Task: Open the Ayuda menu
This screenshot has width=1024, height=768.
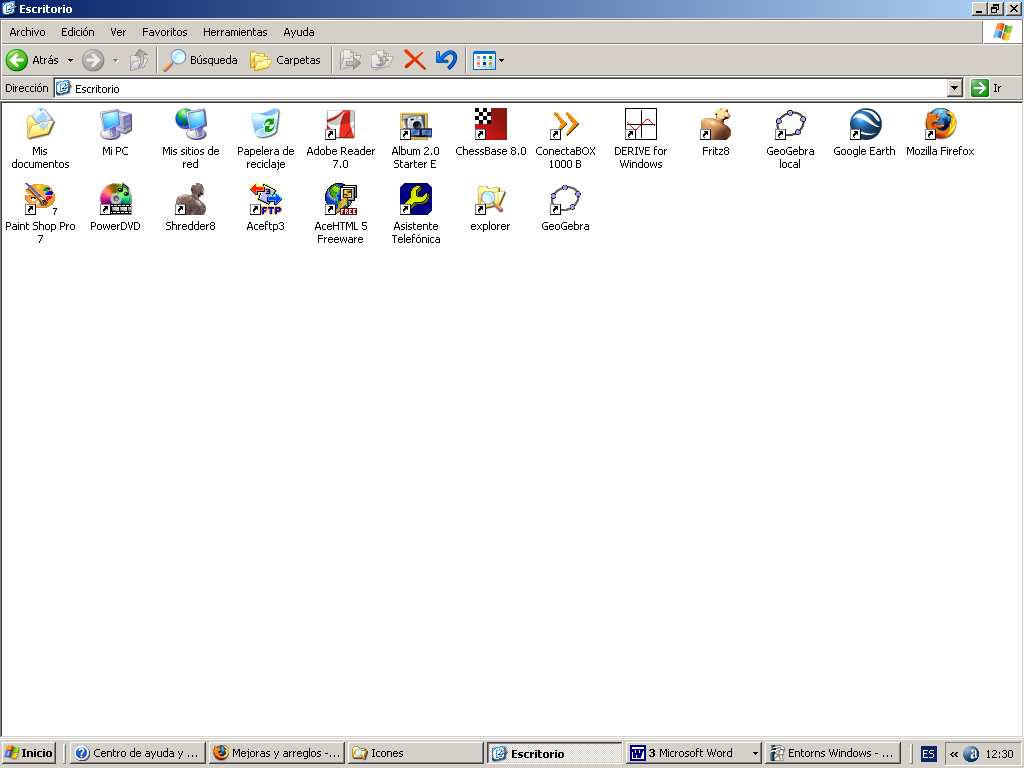Action: (x=298, y=32)
